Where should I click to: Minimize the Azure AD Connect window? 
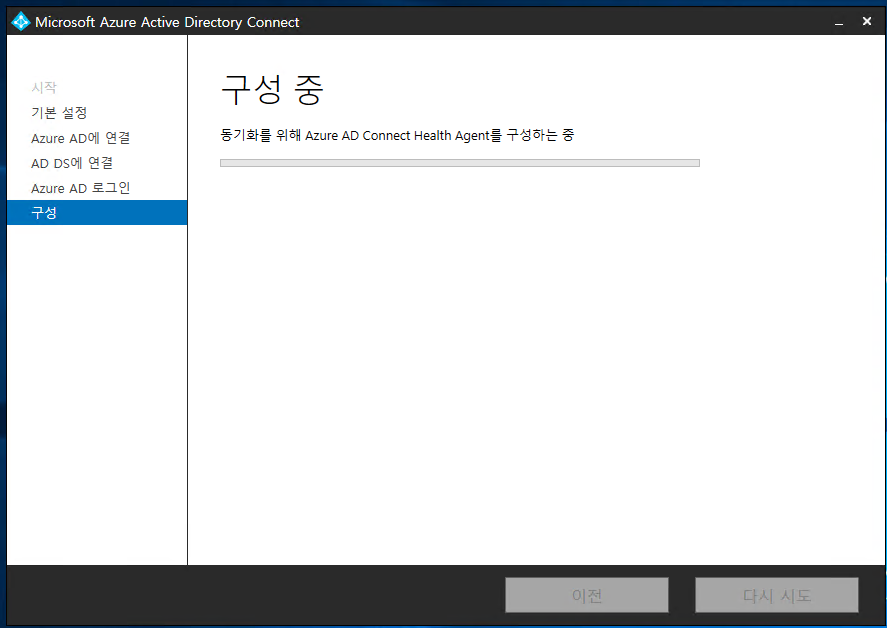pos(839,22)
